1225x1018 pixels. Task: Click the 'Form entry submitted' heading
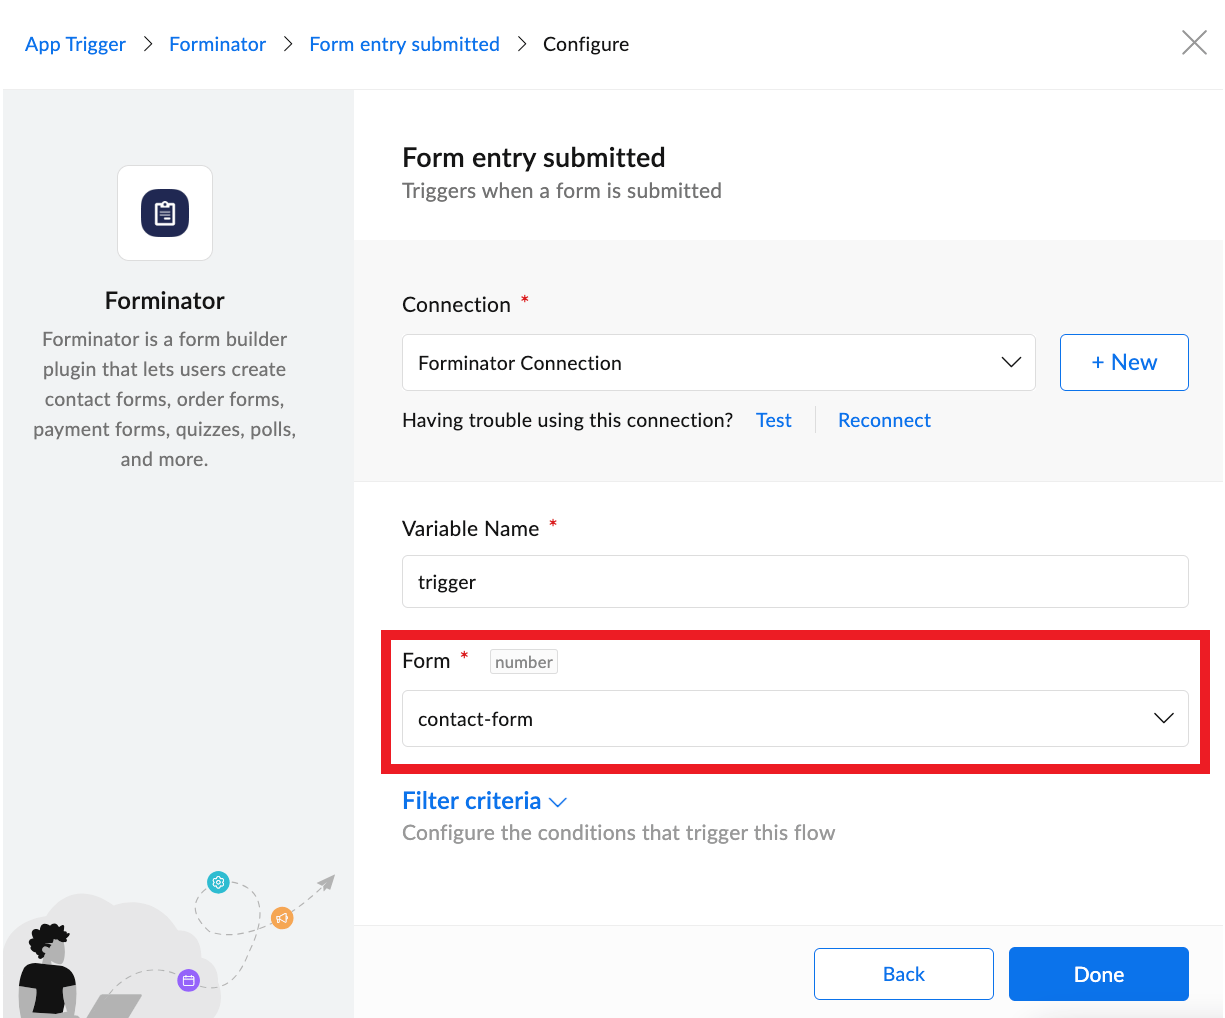533,157
